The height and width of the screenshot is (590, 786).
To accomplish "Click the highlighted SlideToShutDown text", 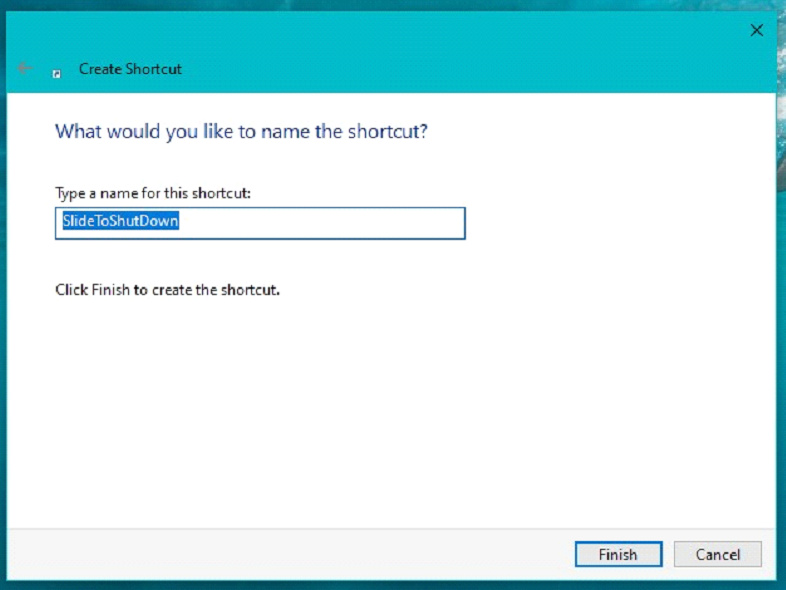I will click(x=121, y=223).
